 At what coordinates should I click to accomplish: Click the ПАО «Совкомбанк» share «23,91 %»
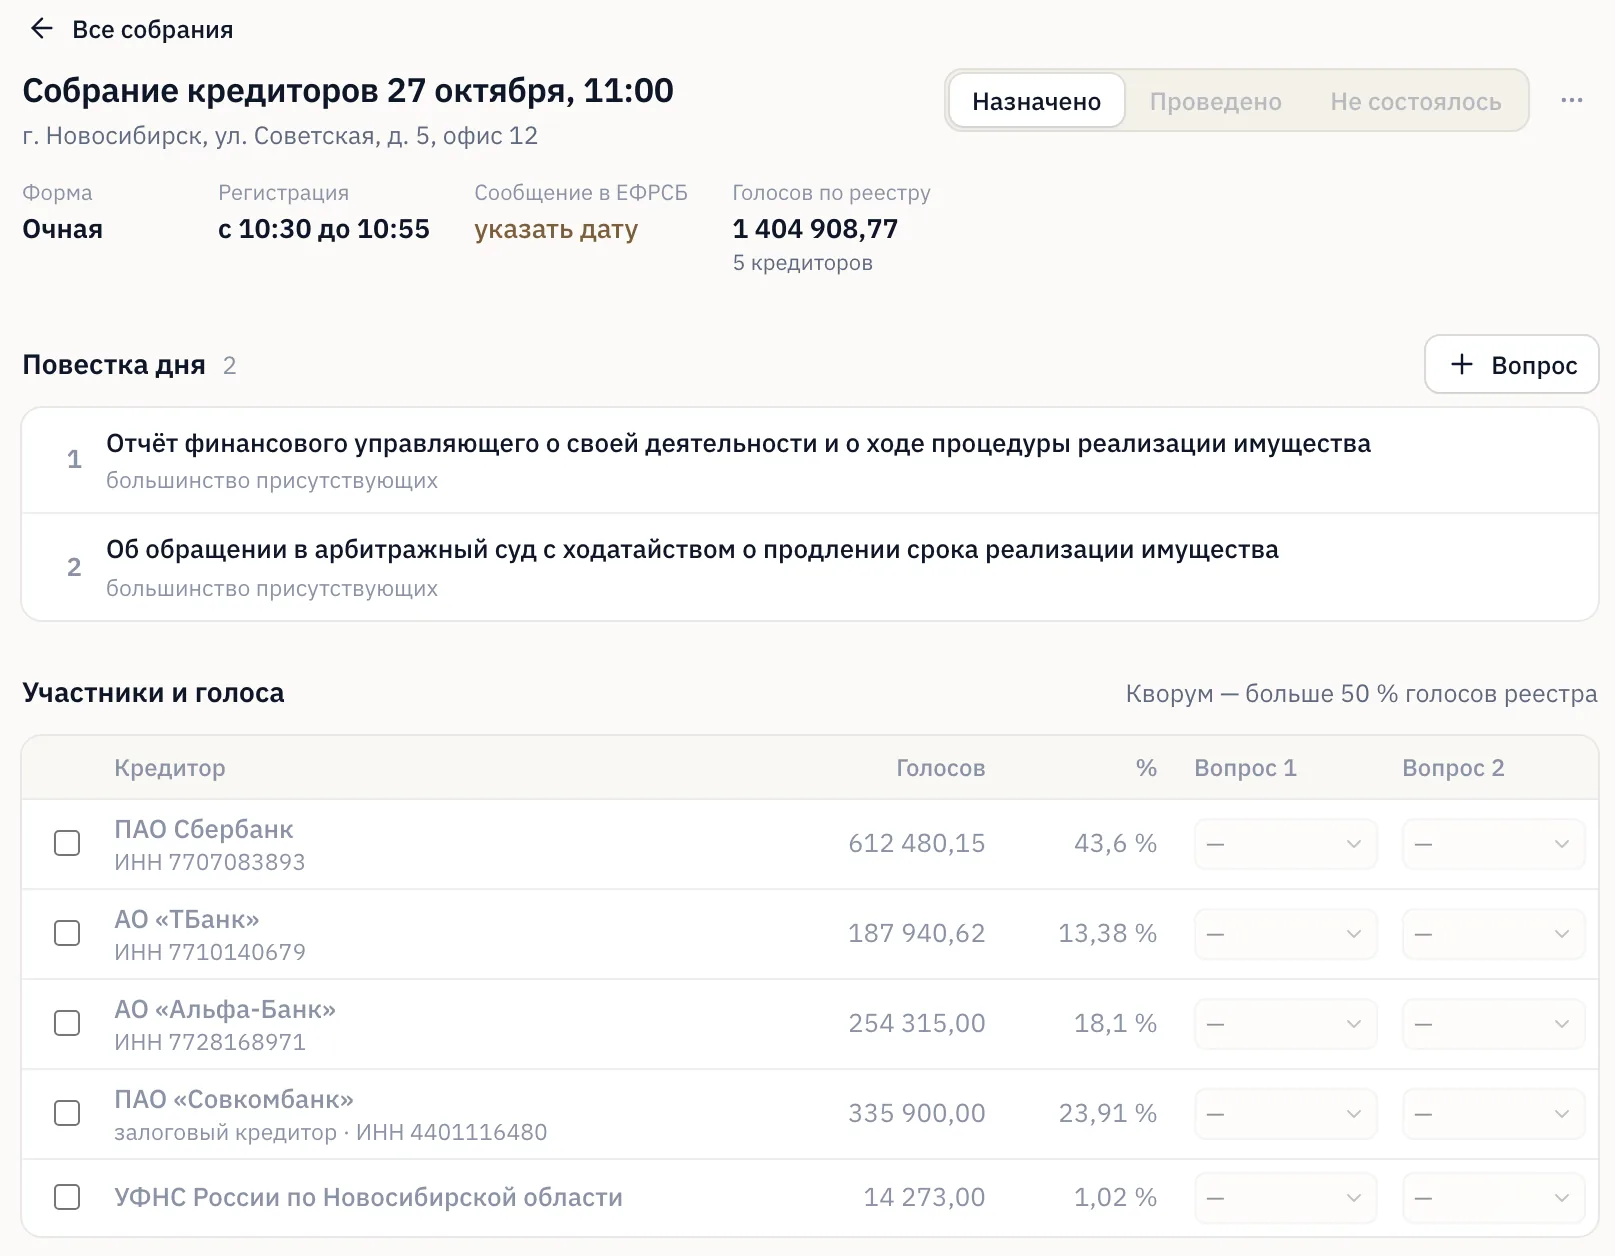click(1107, 1113)
